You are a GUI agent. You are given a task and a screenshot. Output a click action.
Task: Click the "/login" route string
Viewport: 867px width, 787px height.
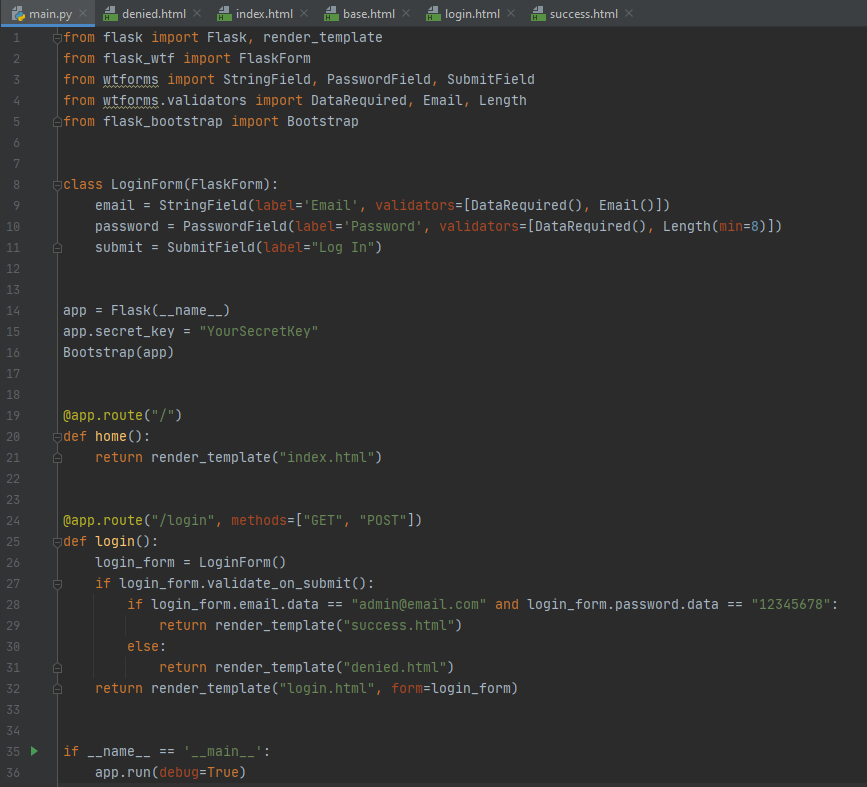[x=182, y=520]
